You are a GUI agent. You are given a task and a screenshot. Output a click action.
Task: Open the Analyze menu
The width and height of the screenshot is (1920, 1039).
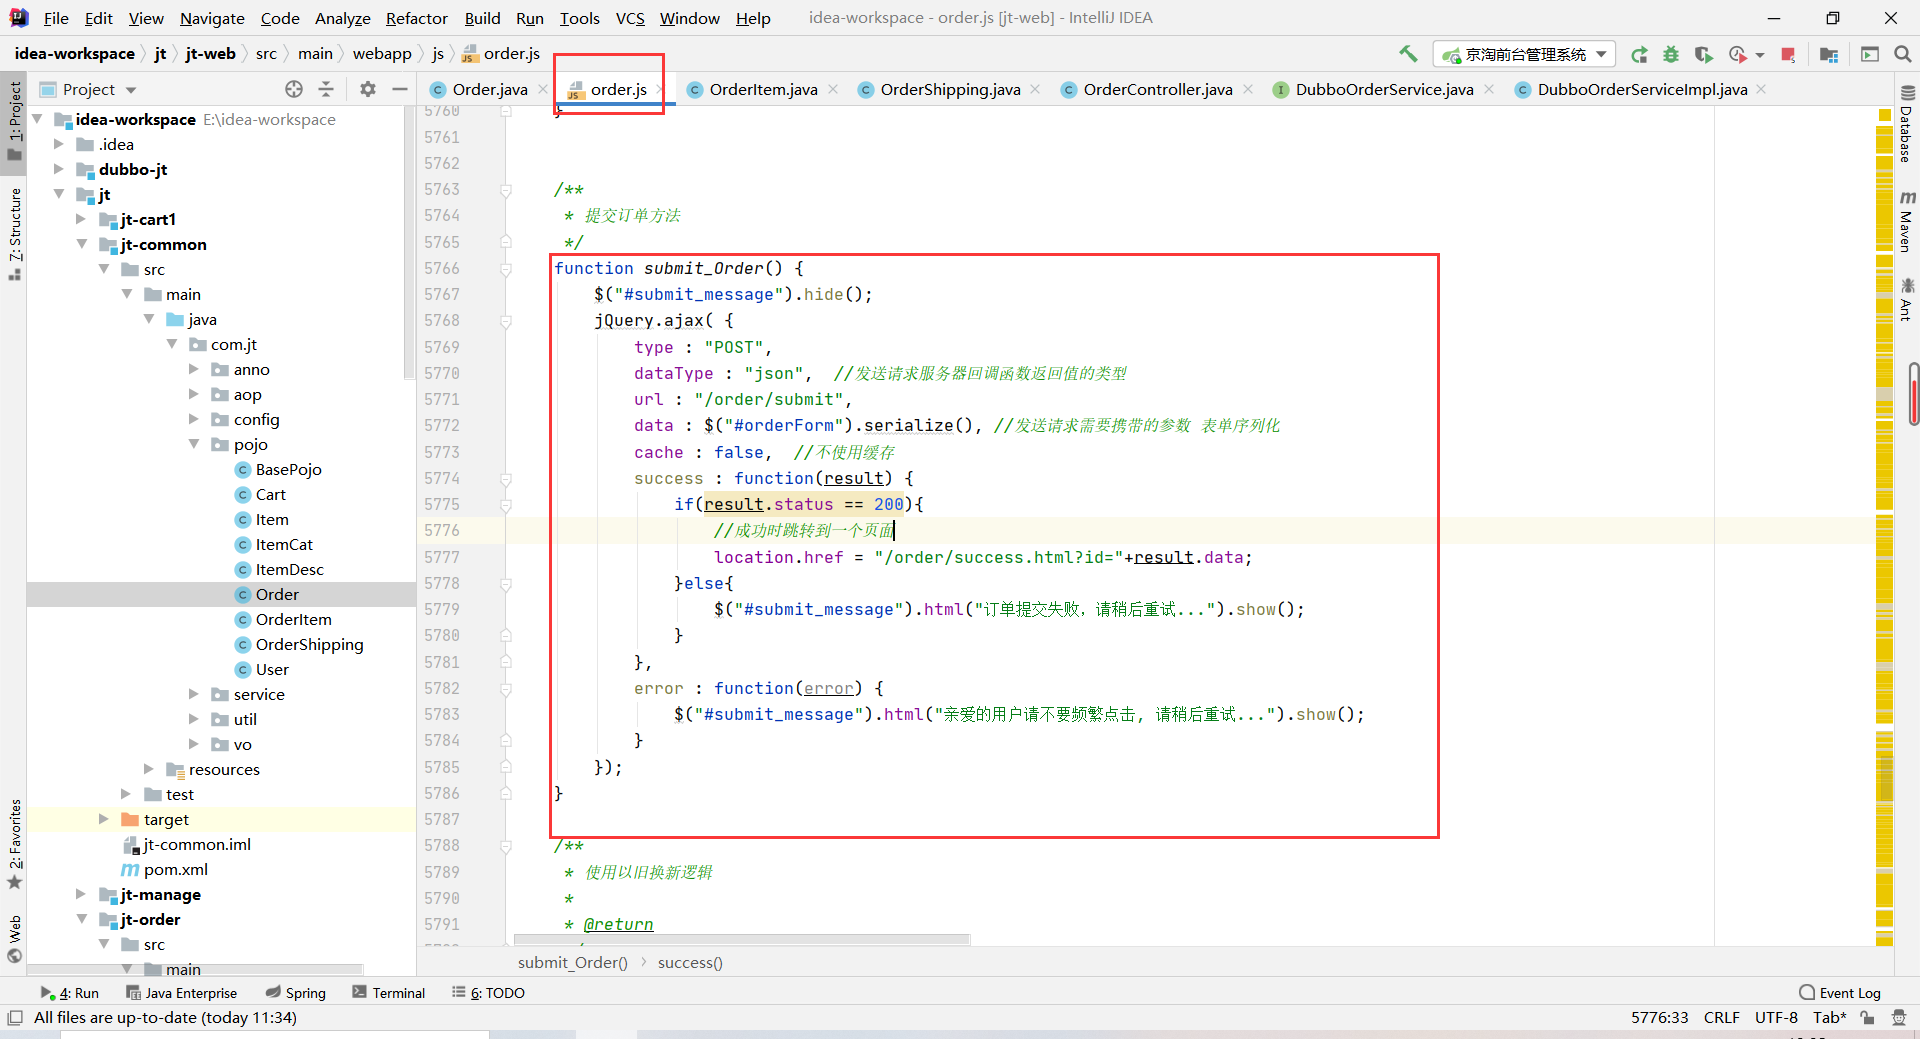(x=342, y=18)
